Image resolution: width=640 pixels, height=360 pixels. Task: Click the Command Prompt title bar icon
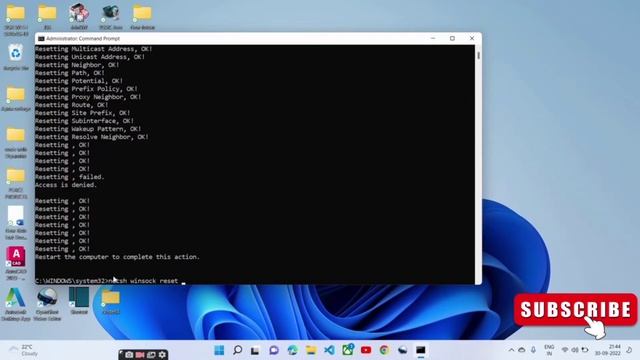(x=41, y=38)
